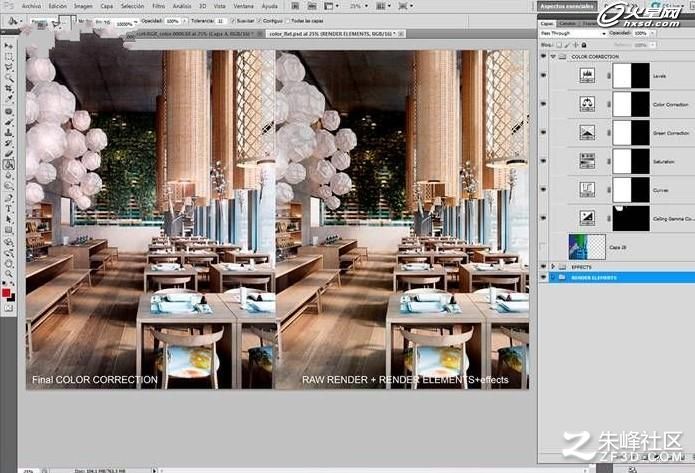
Task: Open the Archivo menu
Action: click(31, 6)
